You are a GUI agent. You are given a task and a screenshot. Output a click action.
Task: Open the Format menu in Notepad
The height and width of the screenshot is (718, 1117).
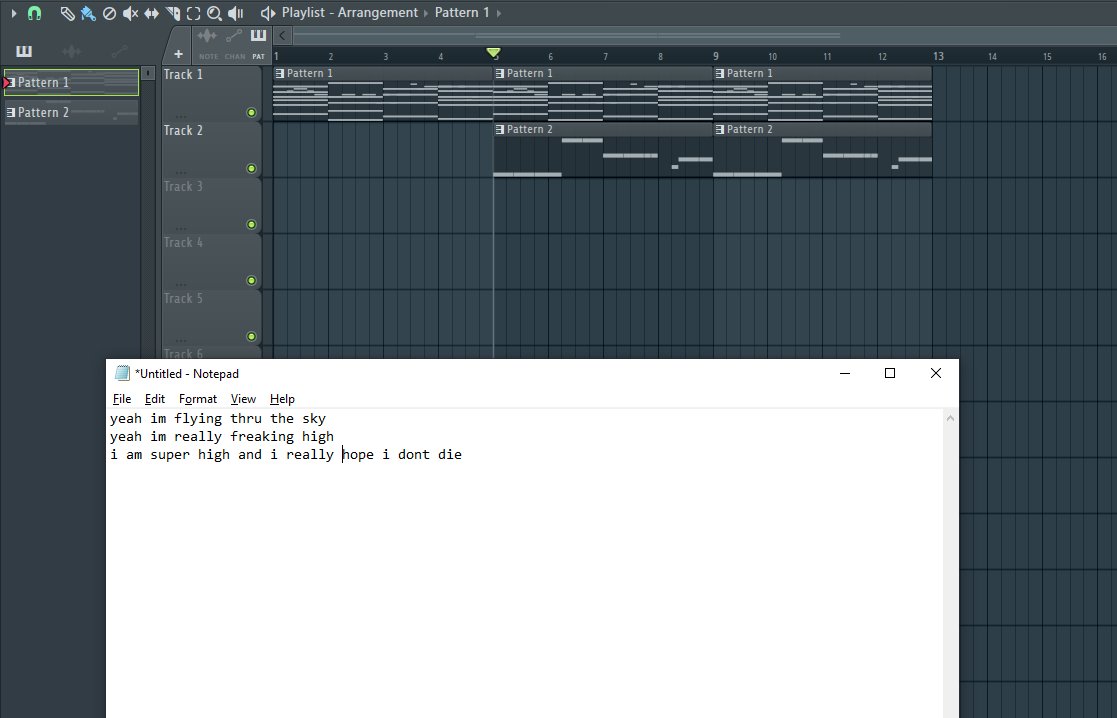[197, 398]
